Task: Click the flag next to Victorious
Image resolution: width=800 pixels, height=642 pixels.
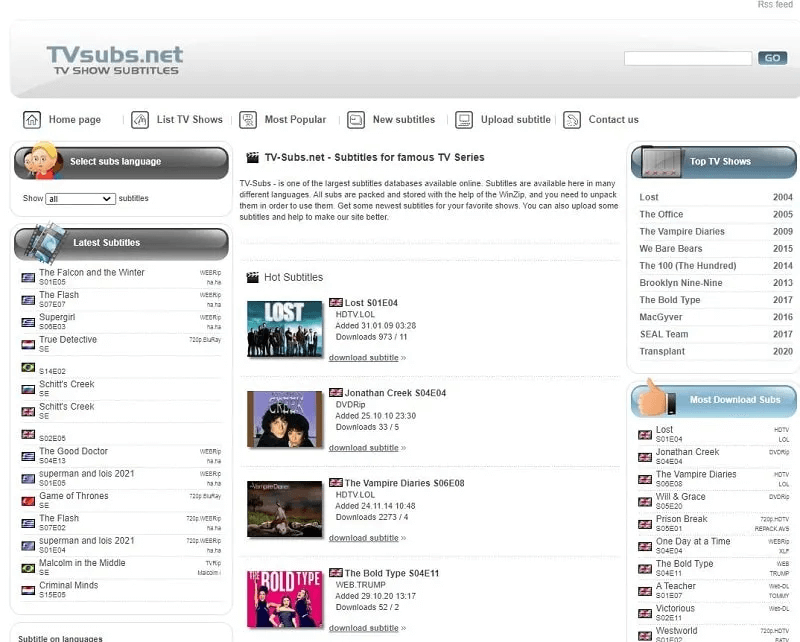Action: tap(645, 613)
